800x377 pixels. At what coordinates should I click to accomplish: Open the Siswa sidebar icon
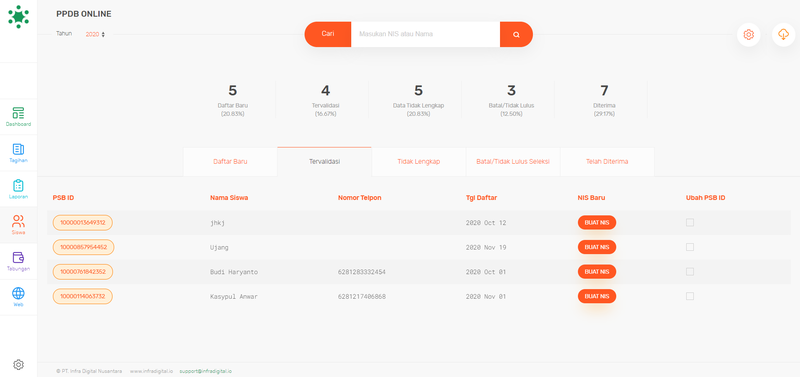[18, 225]
